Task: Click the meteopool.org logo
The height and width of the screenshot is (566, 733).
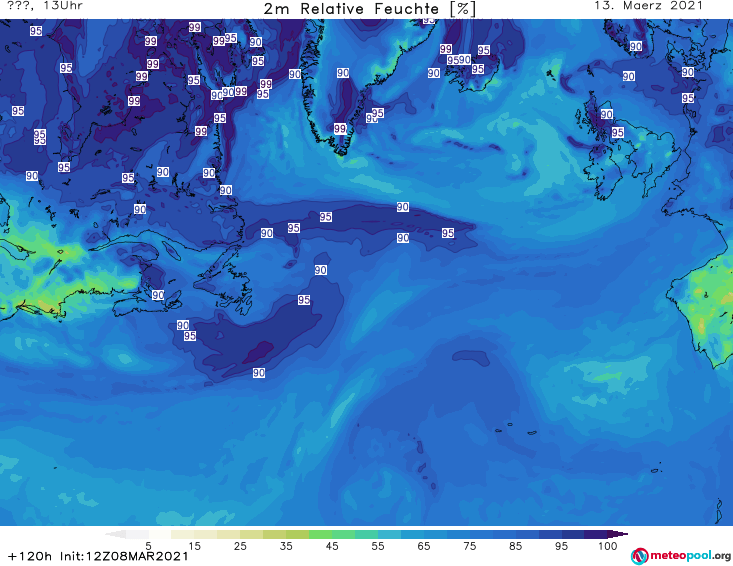Action: 681,556
